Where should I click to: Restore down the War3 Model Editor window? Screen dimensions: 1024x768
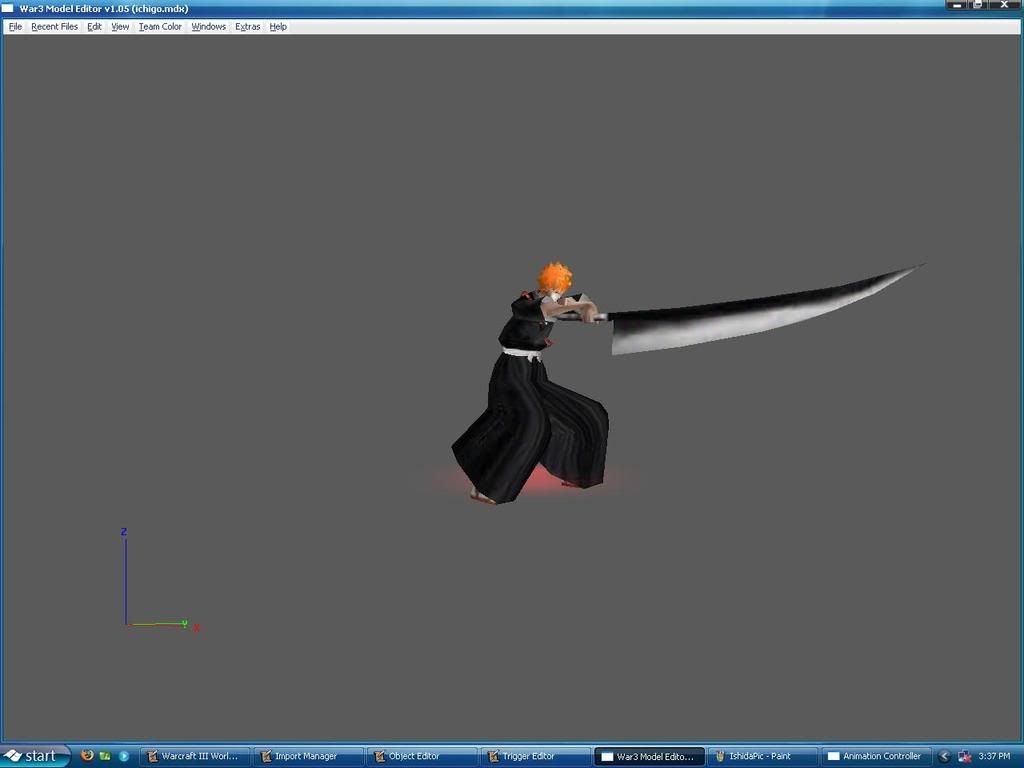(978, 5)
